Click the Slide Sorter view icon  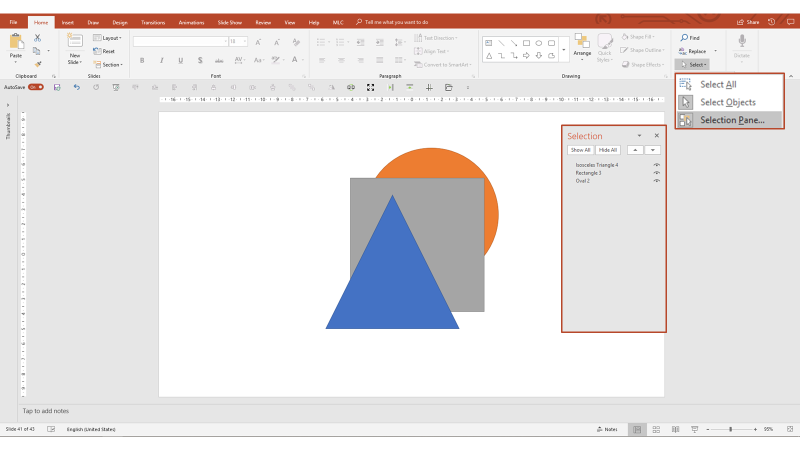point(656,430)
